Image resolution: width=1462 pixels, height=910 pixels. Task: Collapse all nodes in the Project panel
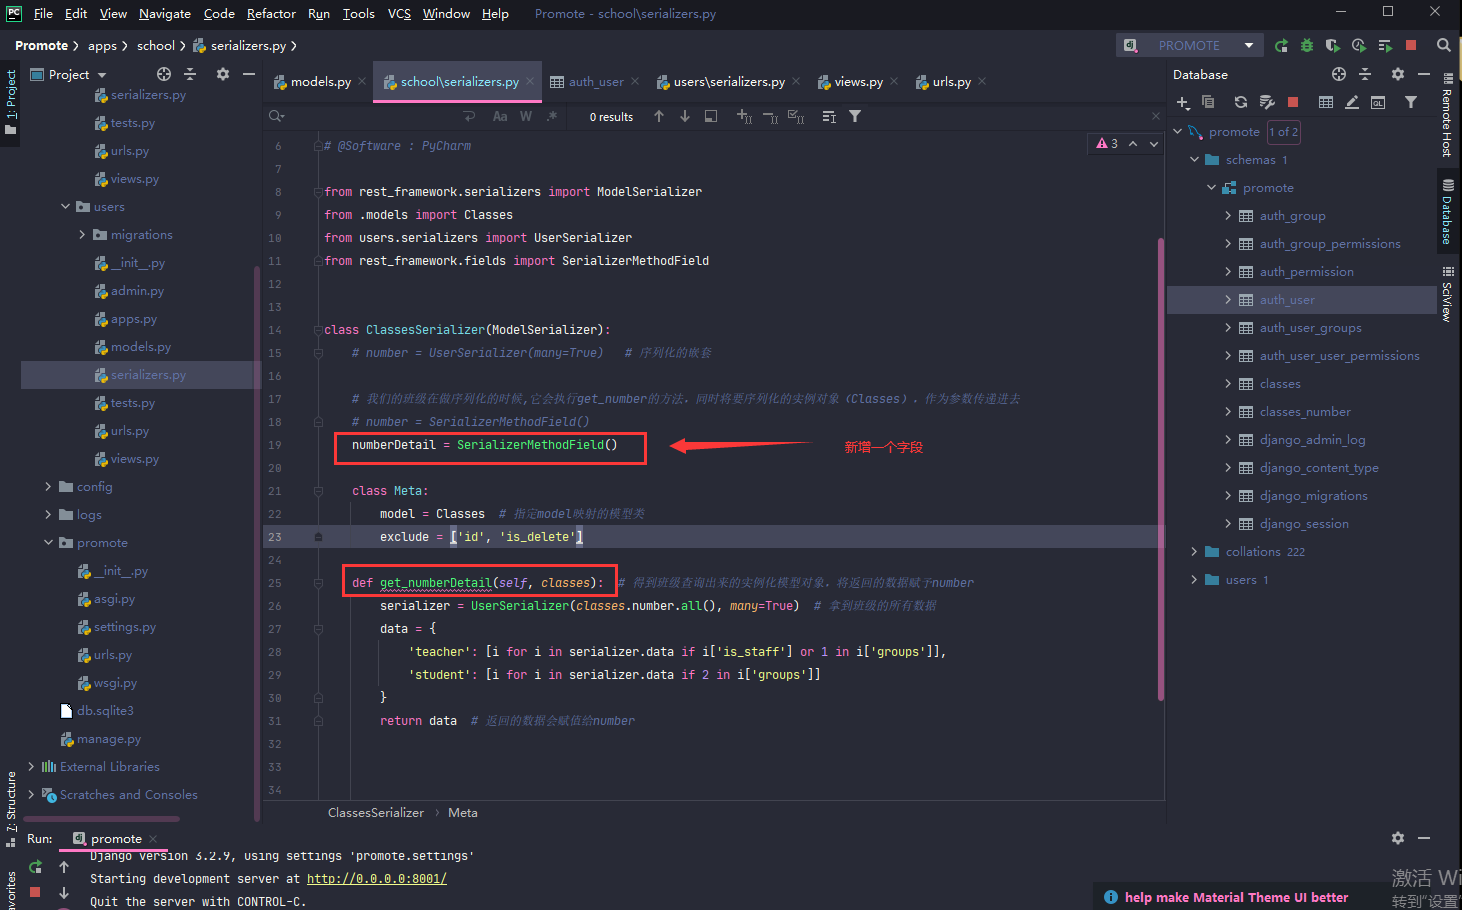click(190, 74)
